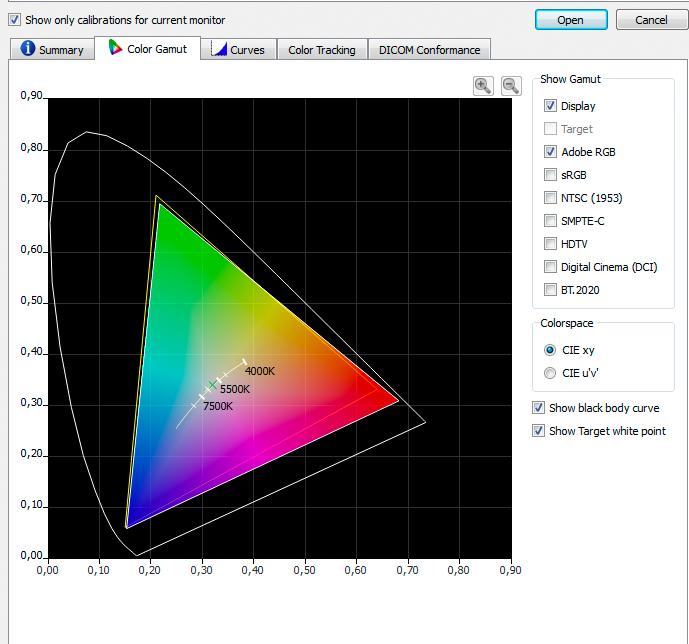The image size is (689, 644).
Task: Switch to the Curves tab
Action: pos(239,49)
